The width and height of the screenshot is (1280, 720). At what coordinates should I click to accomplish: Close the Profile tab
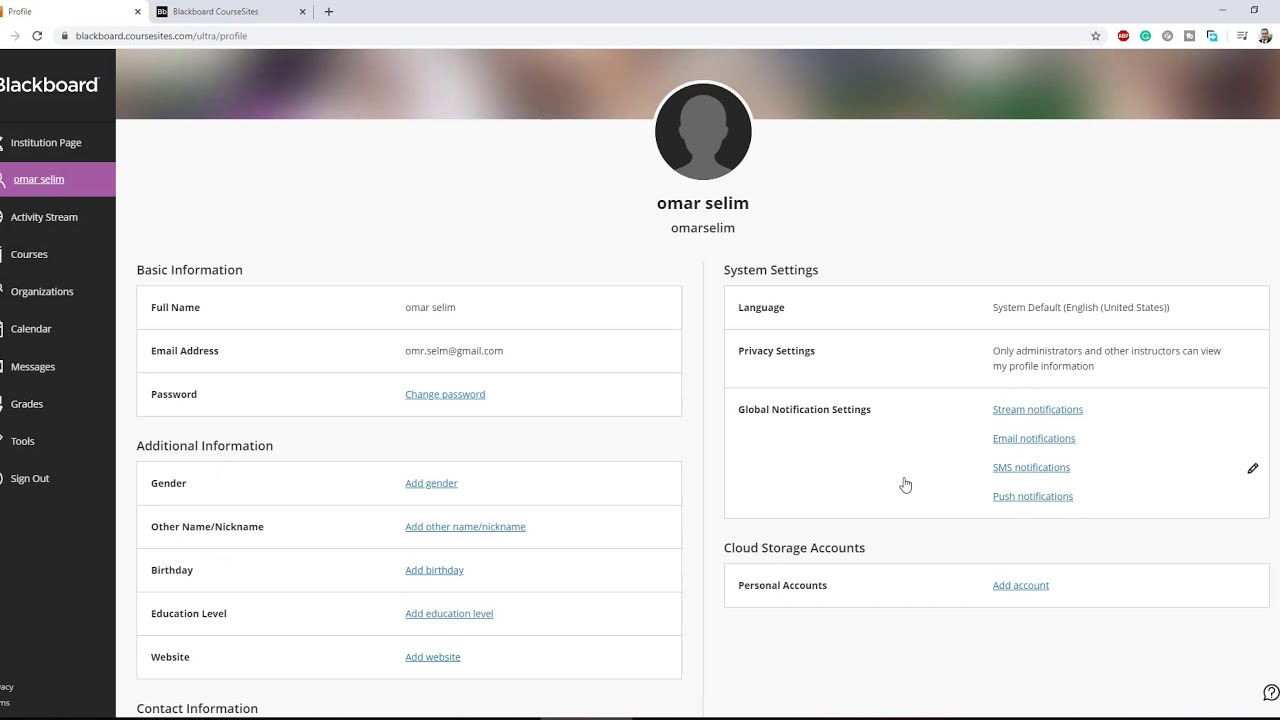(138, 12)
